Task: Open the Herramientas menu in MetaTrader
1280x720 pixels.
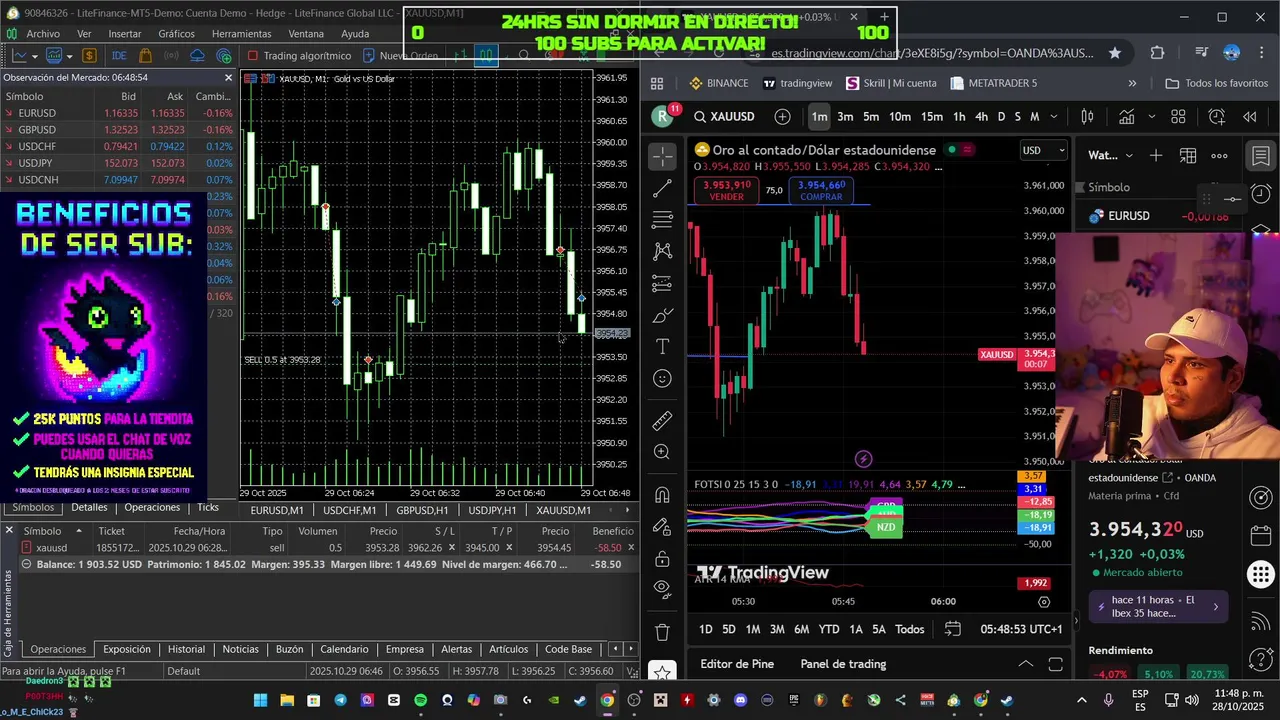Action: (241, 33)
